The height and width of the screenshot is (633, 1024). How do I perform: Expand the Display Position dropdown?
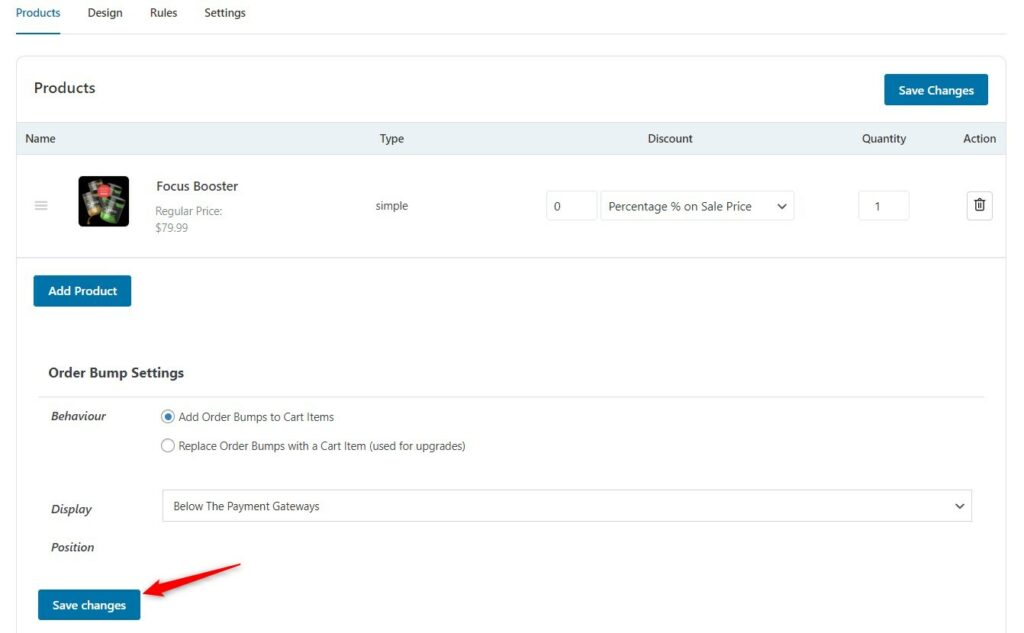[x=566, y=506]
